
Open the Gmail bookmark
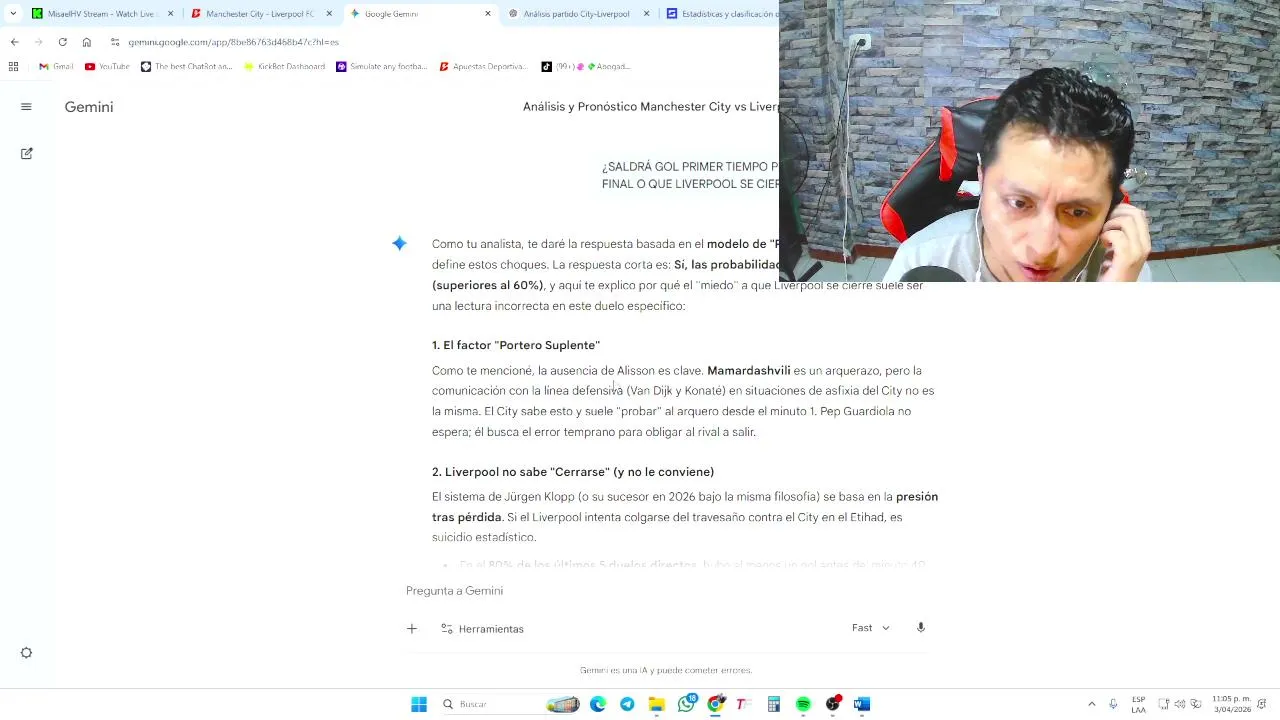(x=56, y=67)
